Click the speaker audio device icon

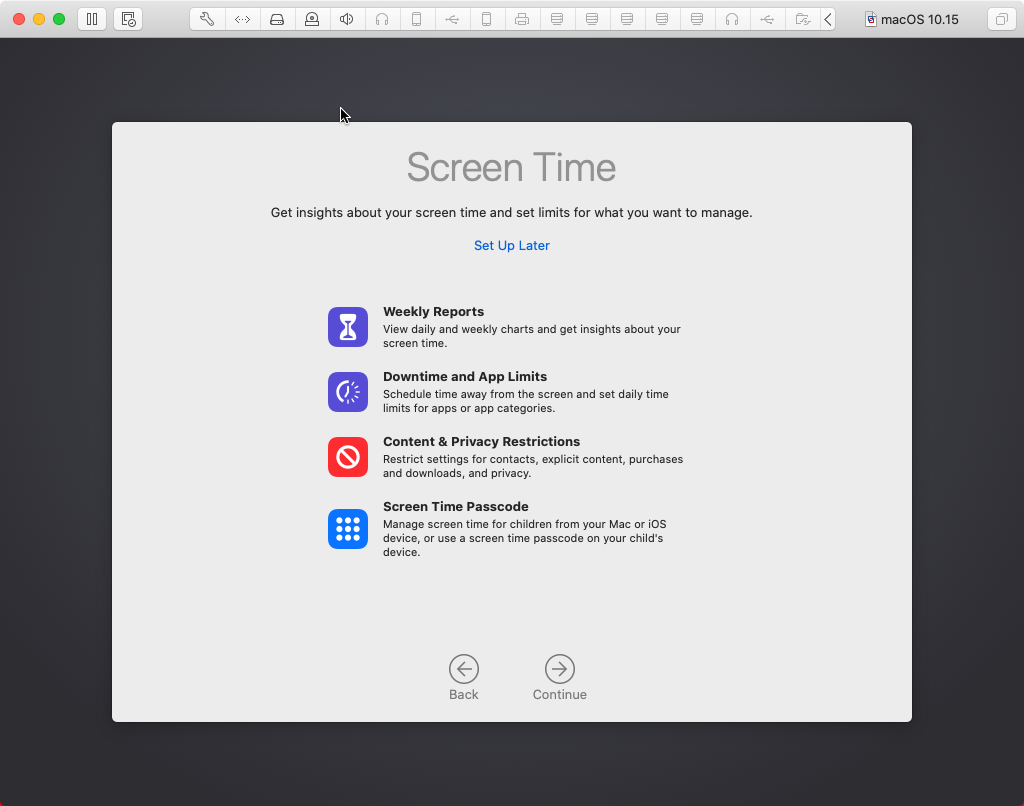pos(347,18)
